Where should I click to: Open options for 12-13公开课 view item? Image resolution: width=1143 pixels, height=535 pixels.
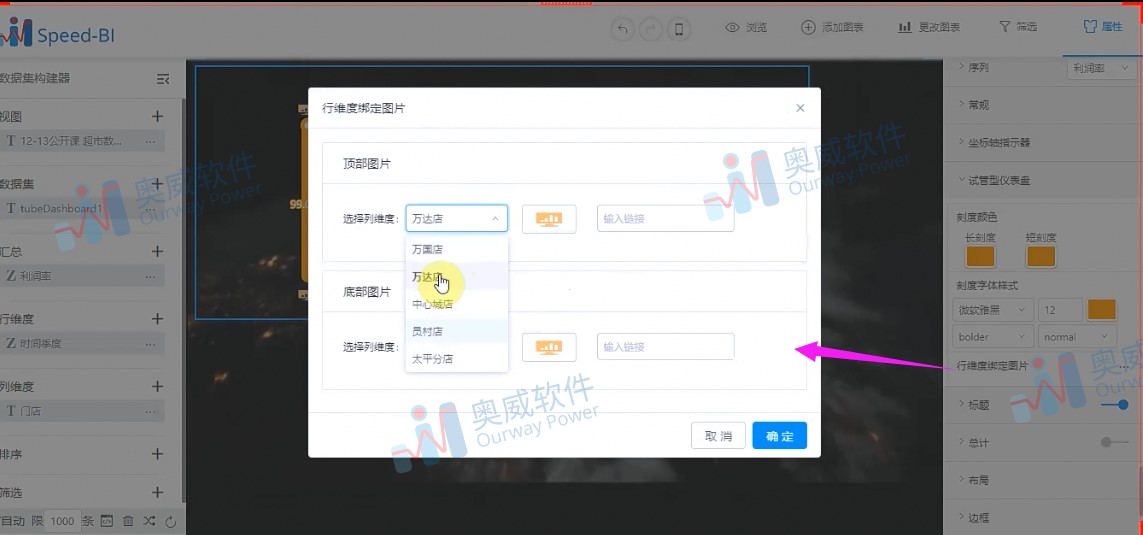(150, 141)
